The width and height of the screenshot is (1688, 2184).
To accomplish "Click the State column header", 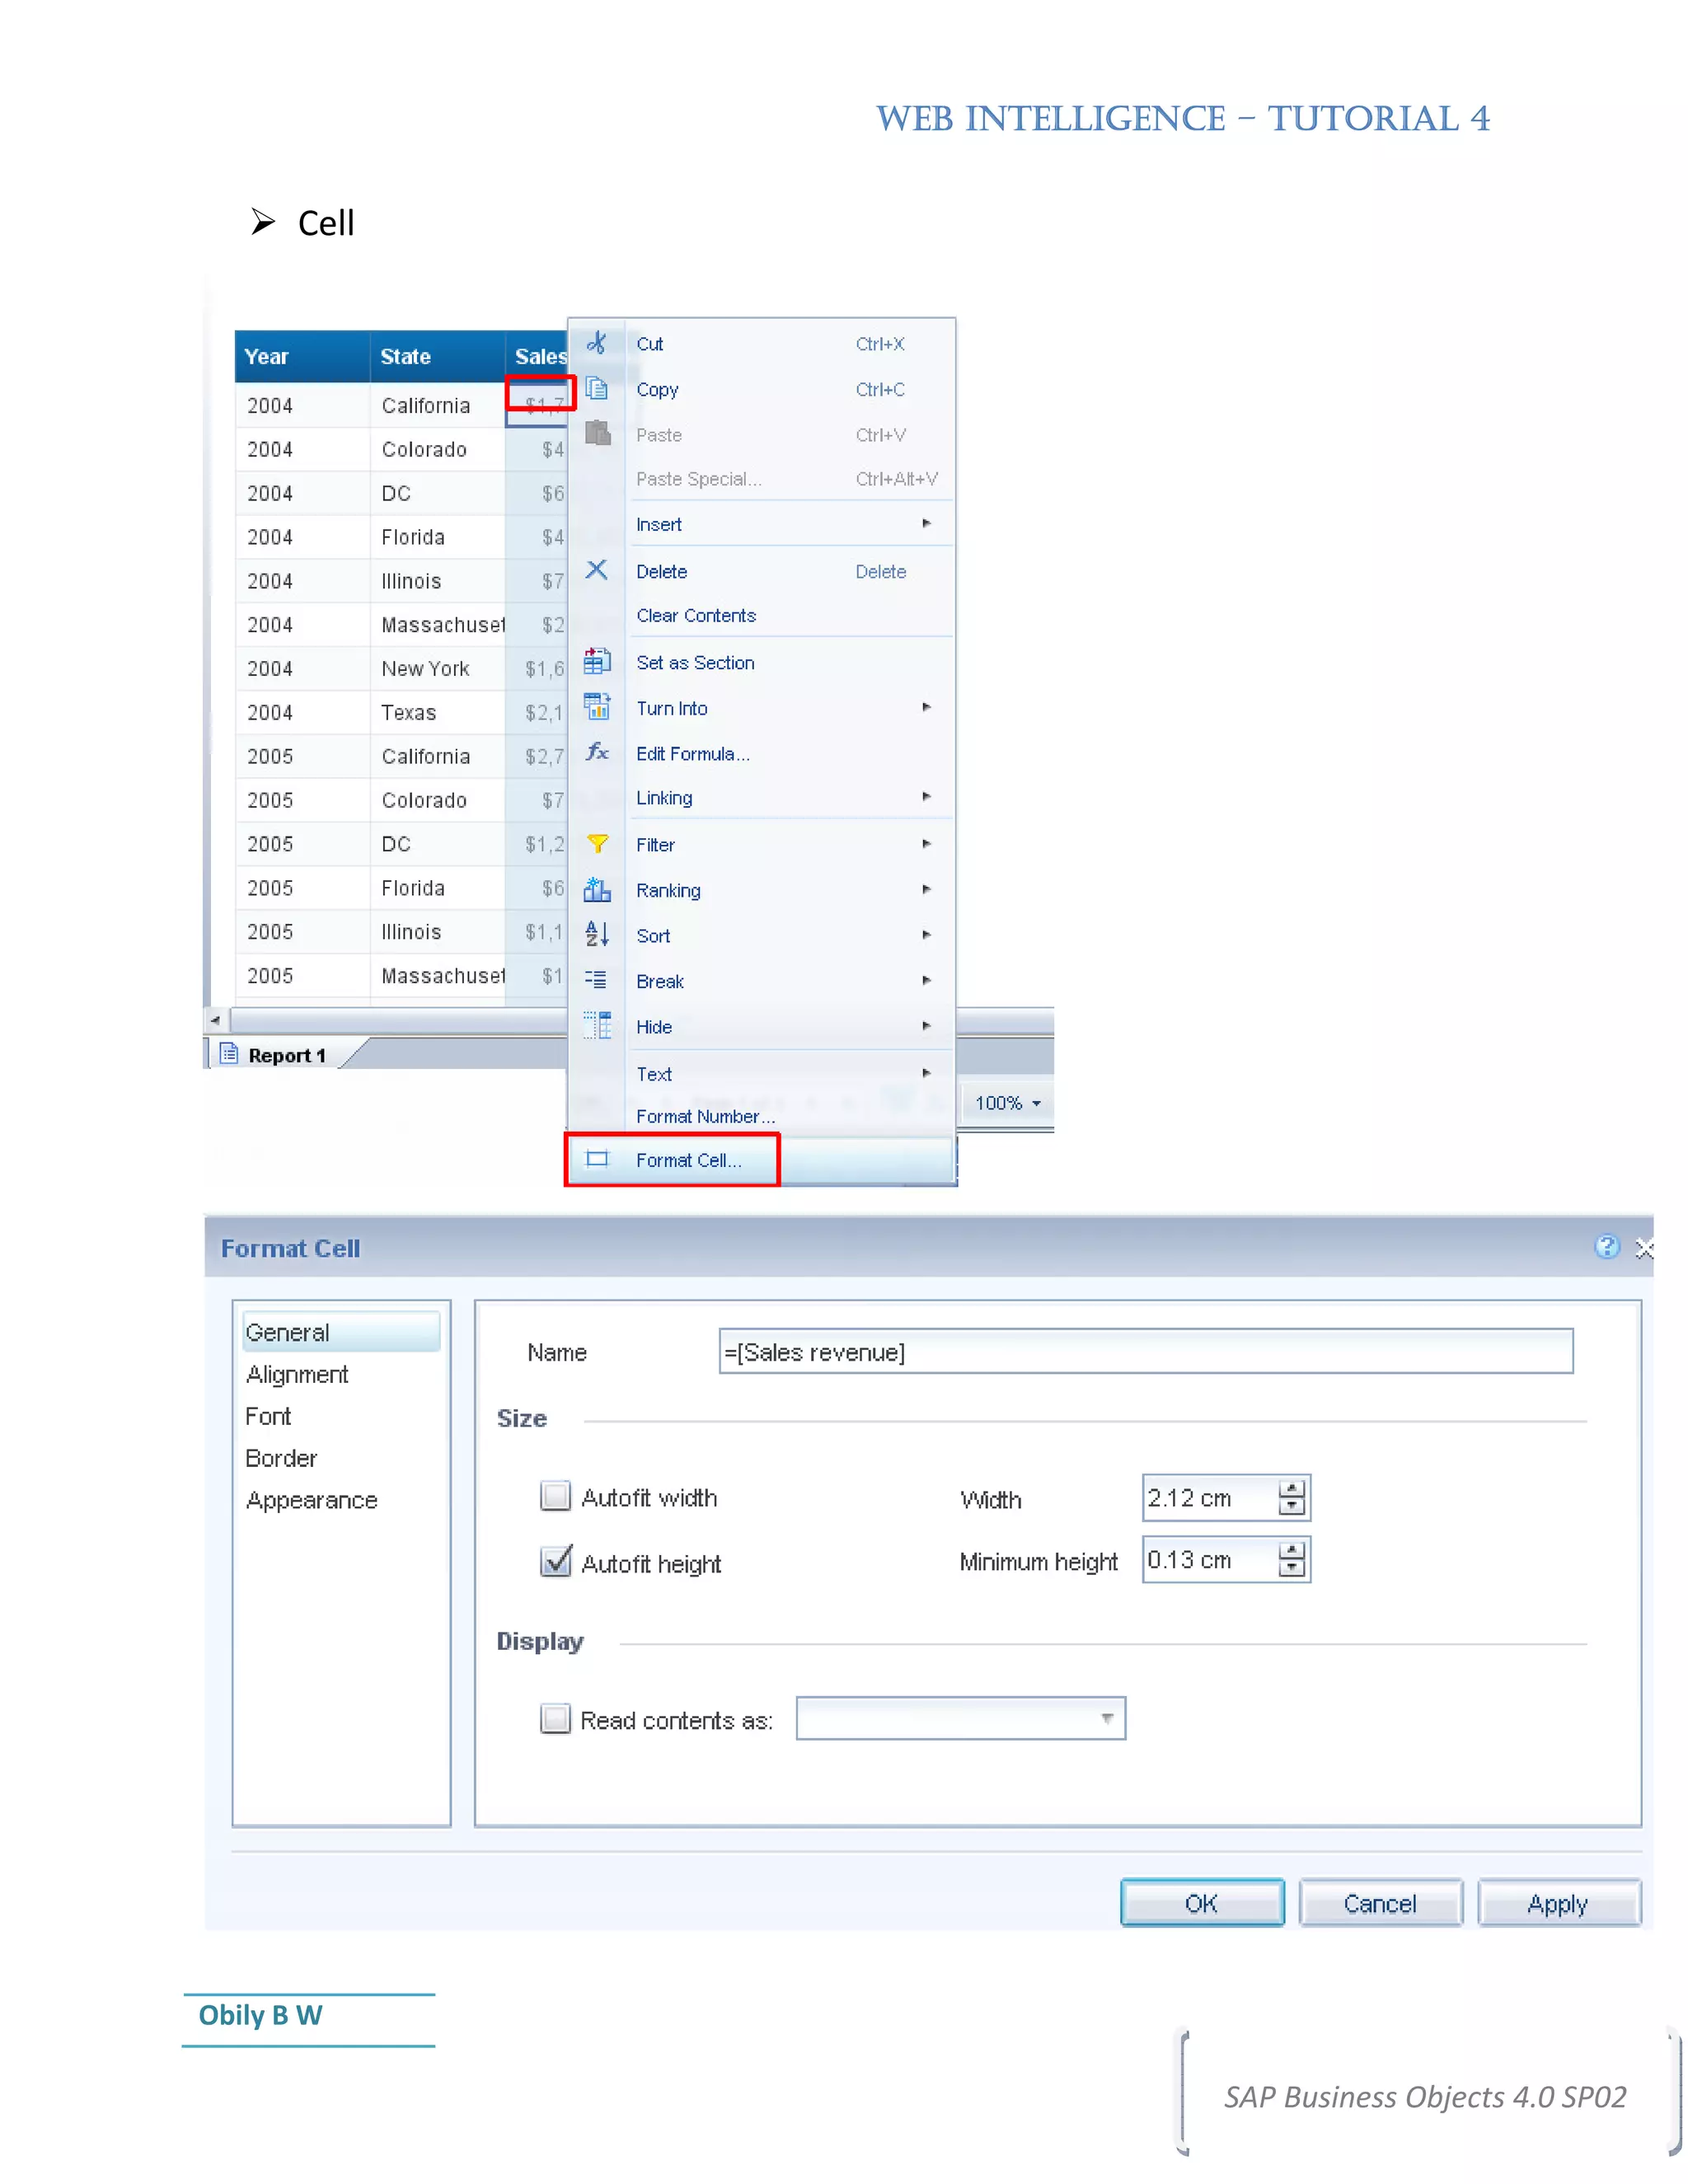I will click(x=437, y=356).
